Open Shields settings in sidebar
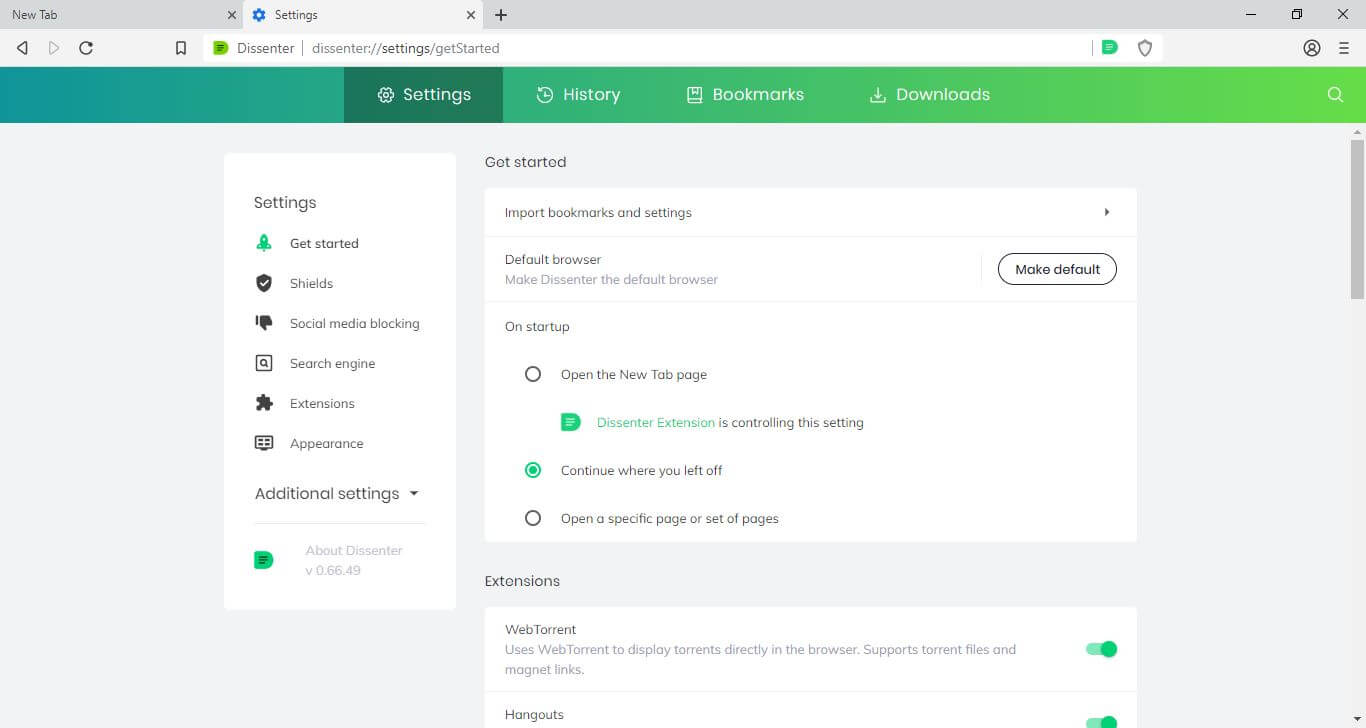 [311, 283]
